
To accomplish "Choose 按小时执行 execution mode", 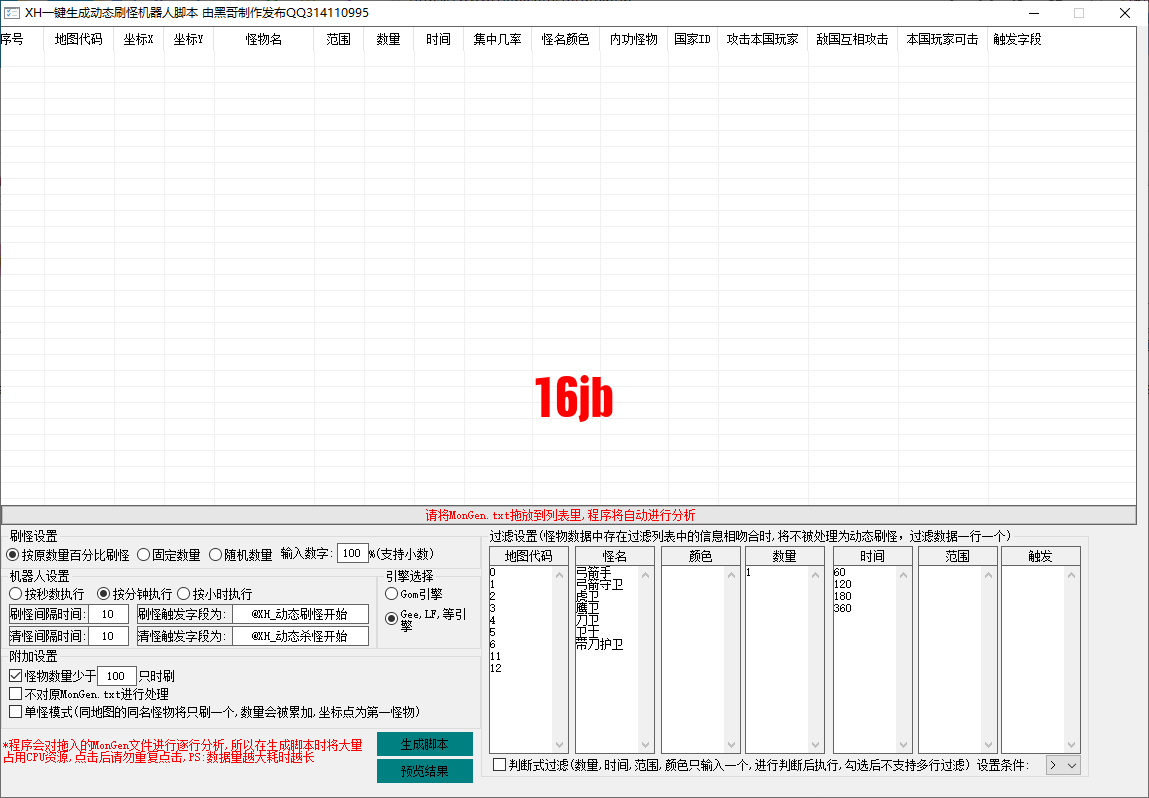I will tap(184, 594).
